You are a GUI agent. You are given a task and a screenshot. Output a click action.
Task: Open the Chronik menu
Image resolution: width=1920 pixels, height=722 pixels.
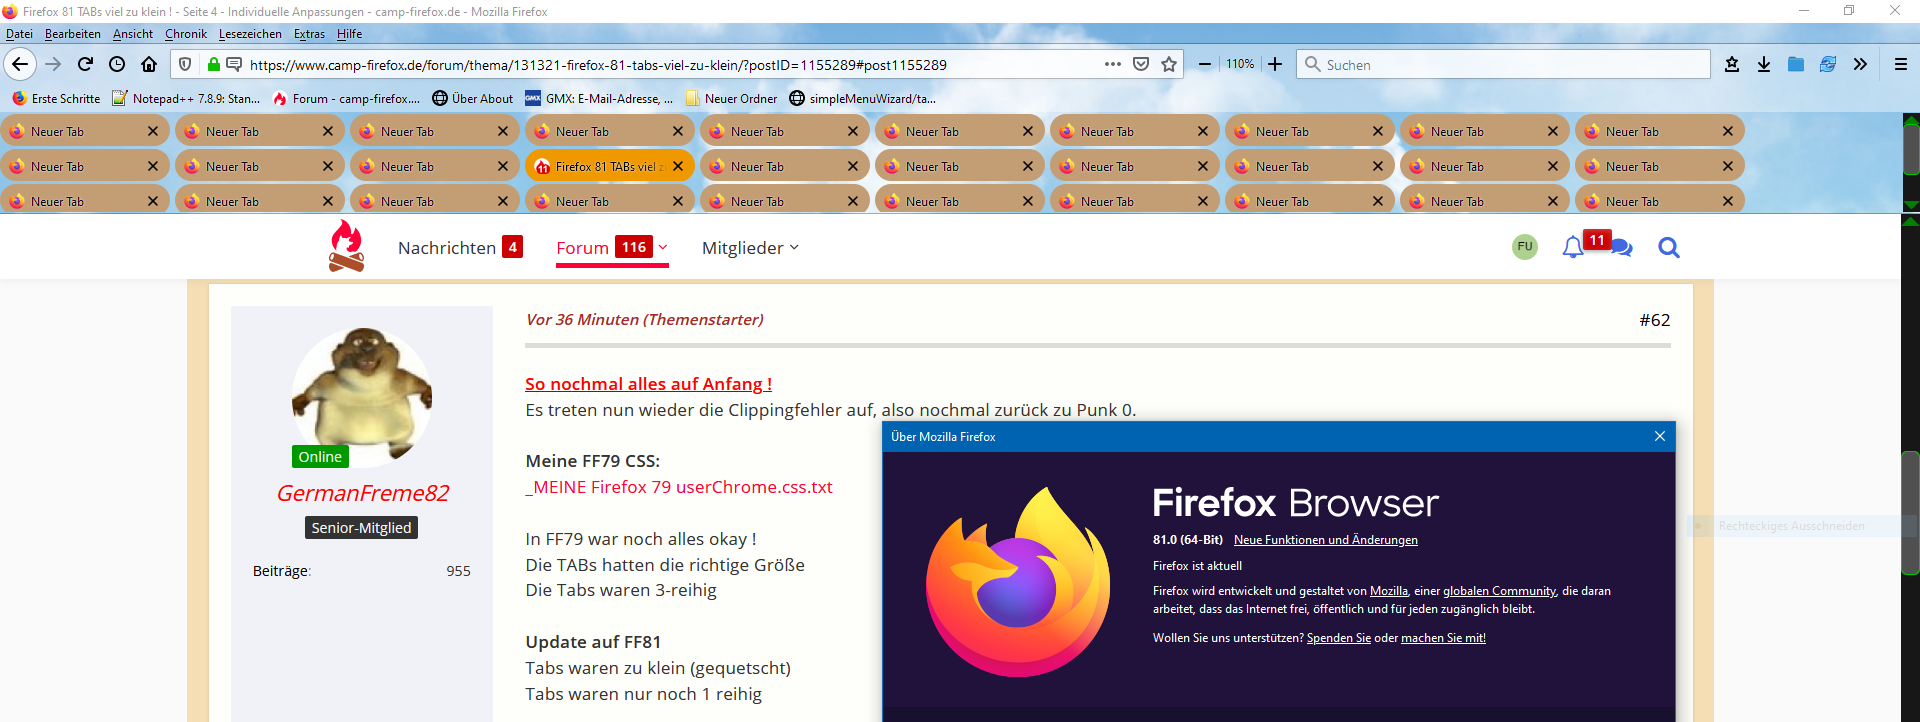(186, 34)
